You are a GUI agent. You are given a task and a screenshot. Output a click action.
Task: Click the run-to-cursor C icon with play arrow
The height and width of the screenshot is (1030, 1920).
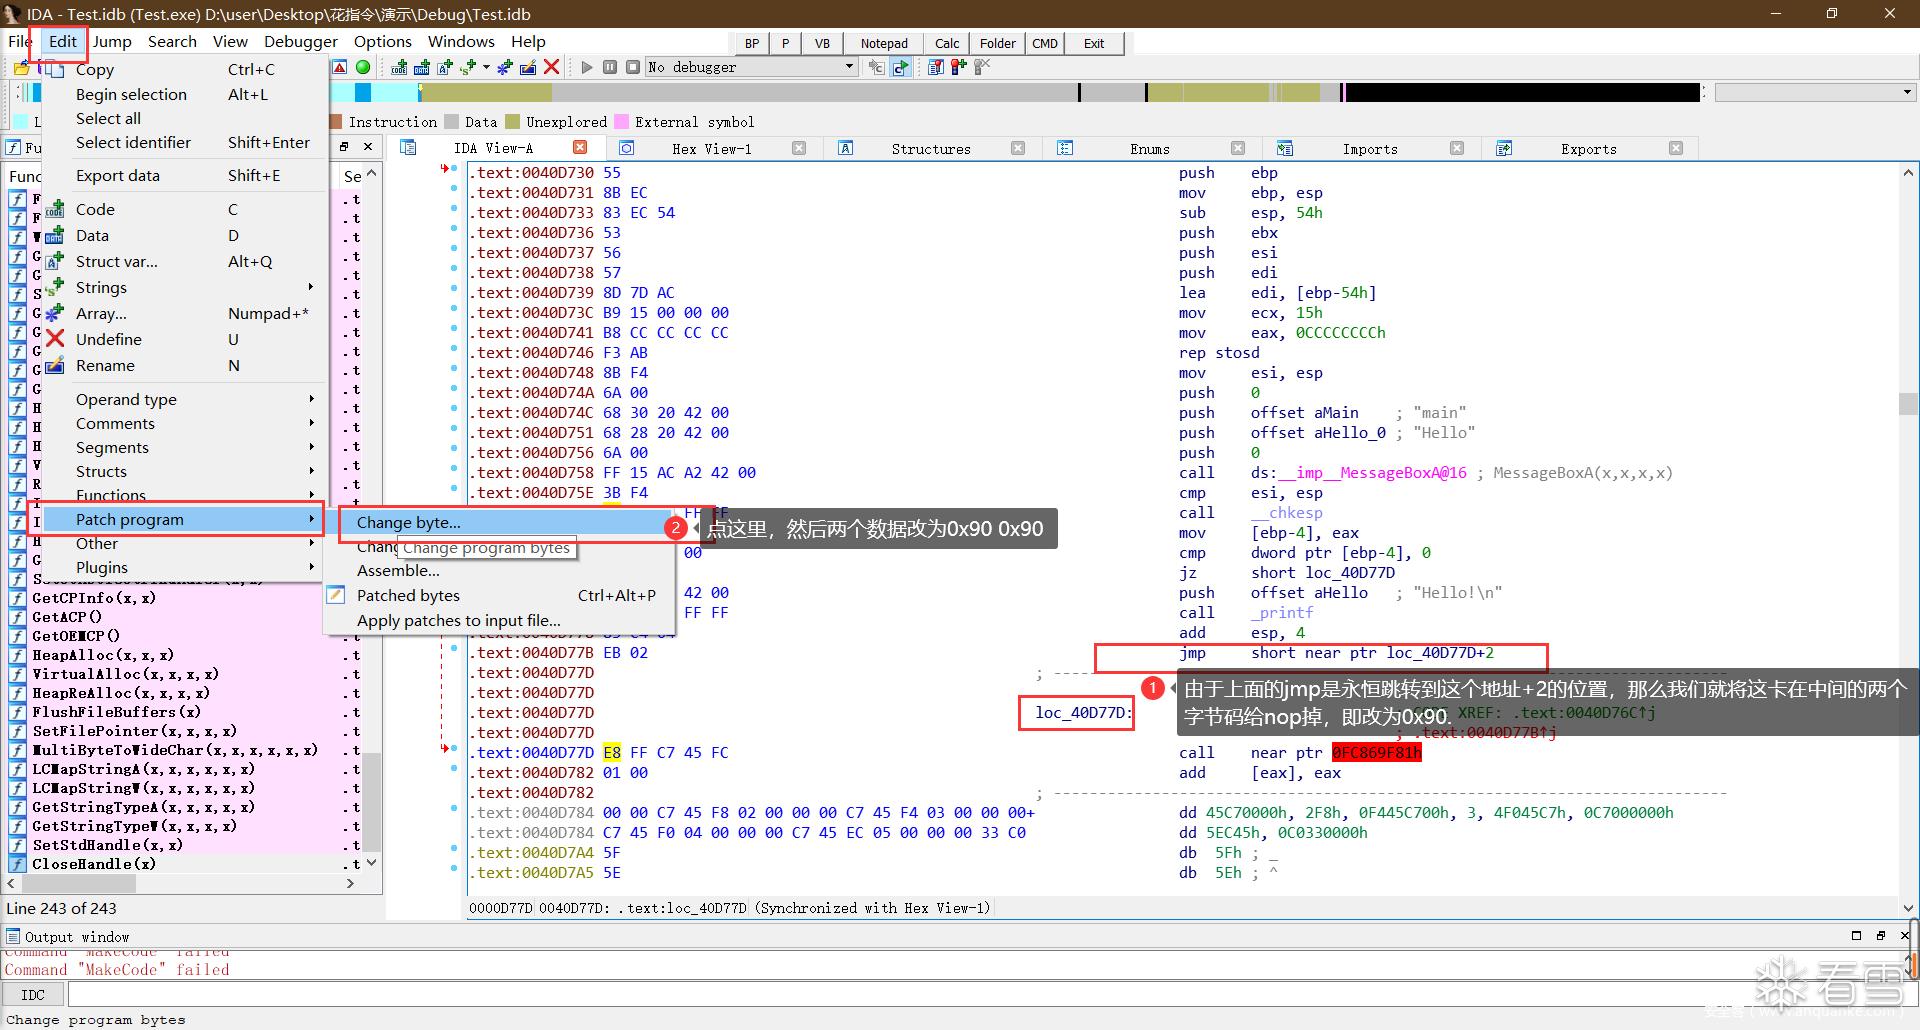pyautogui.click(x=900, y=67)
